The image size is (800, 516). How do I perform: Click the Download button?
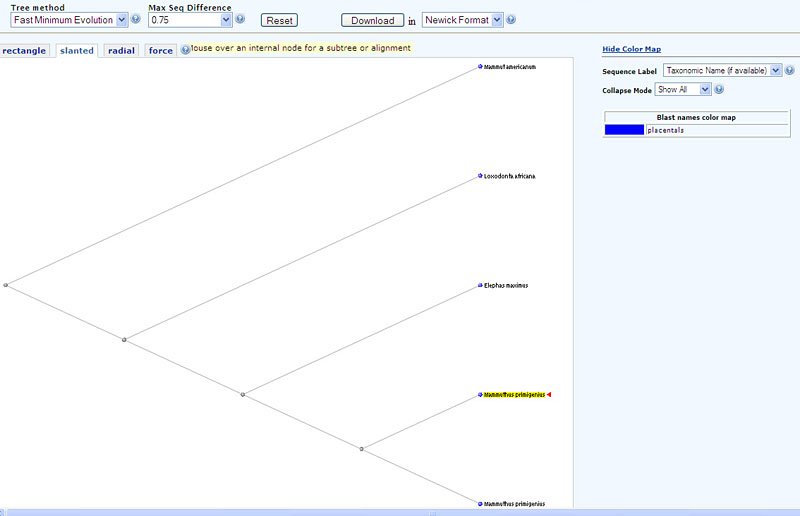tap(372, 20)
